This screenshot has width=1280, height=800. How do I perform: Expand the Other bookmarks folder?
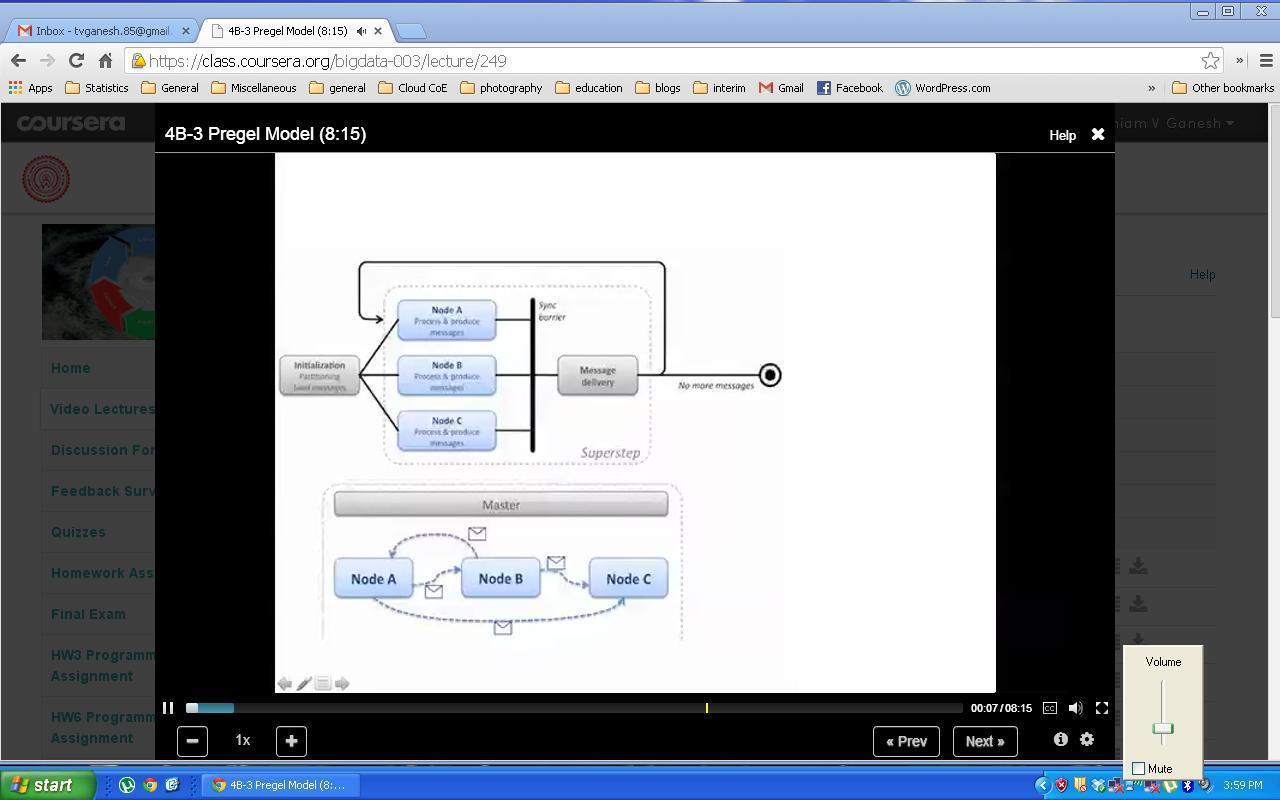point(1222,88)
